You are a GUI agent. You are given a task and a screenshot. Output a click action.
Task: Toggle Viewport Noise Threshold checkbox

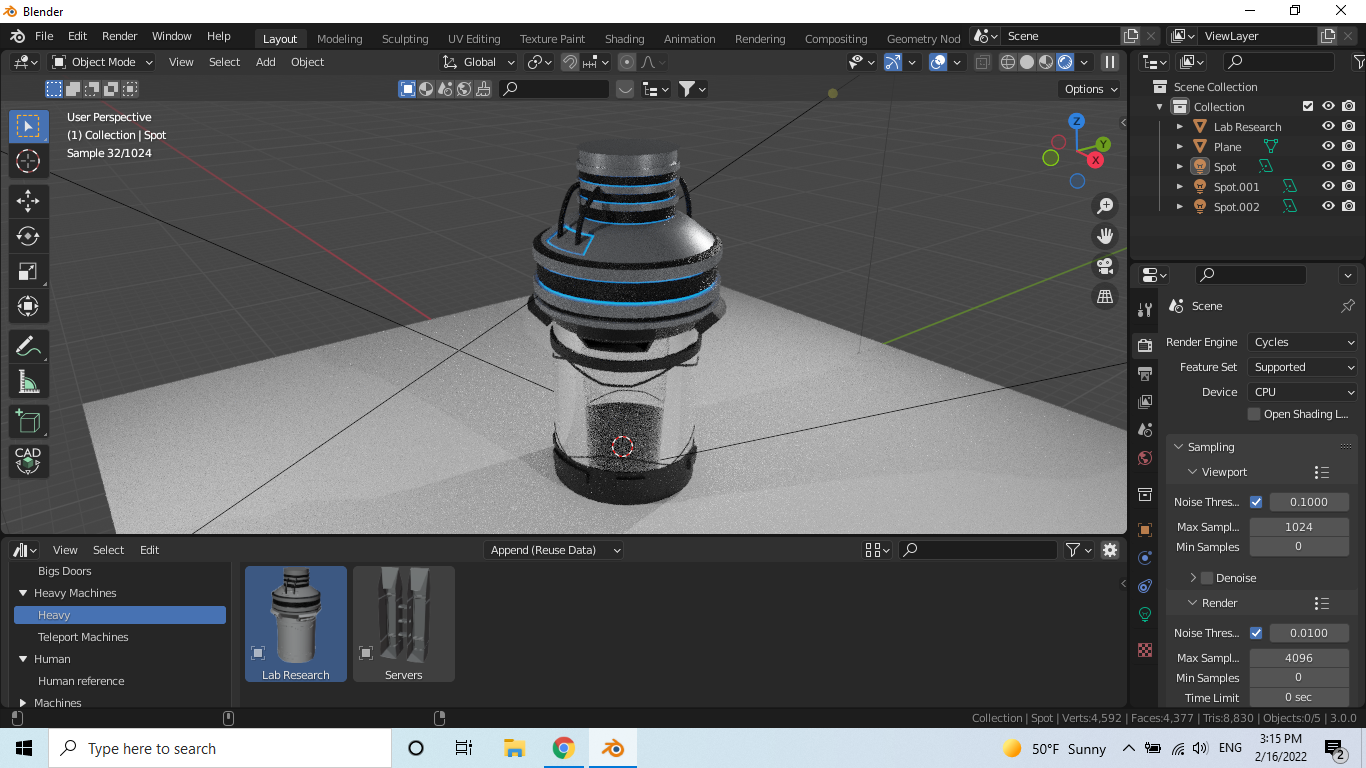click(1256, 502)
